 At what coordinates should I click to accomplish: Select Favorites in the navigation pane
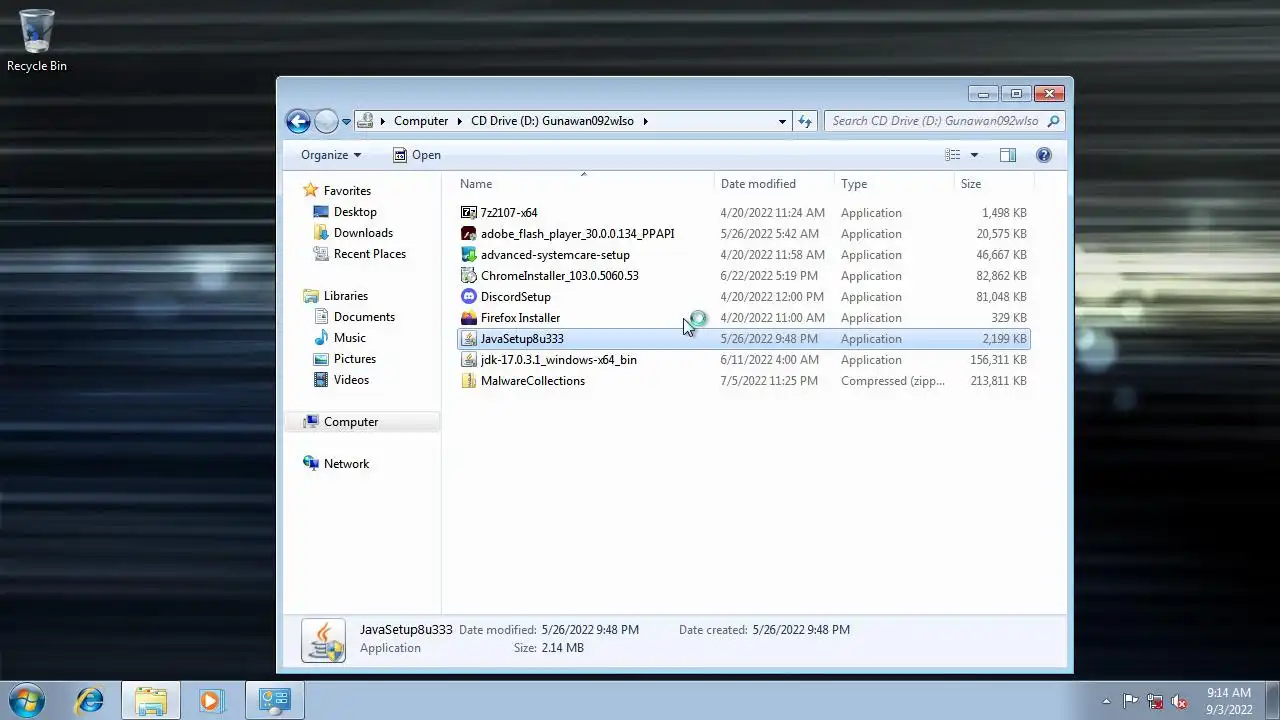tap(347, 191)
